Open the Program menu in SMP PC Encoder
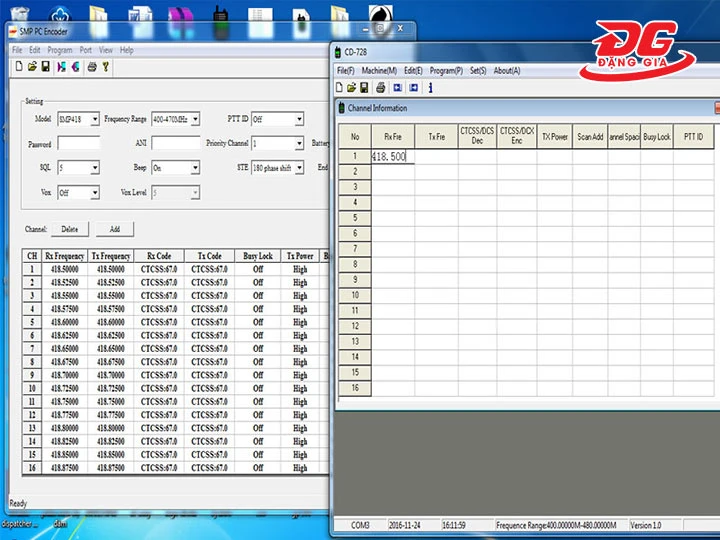The height and width of the screenshot is (540, 720). (x=59, y=49)
